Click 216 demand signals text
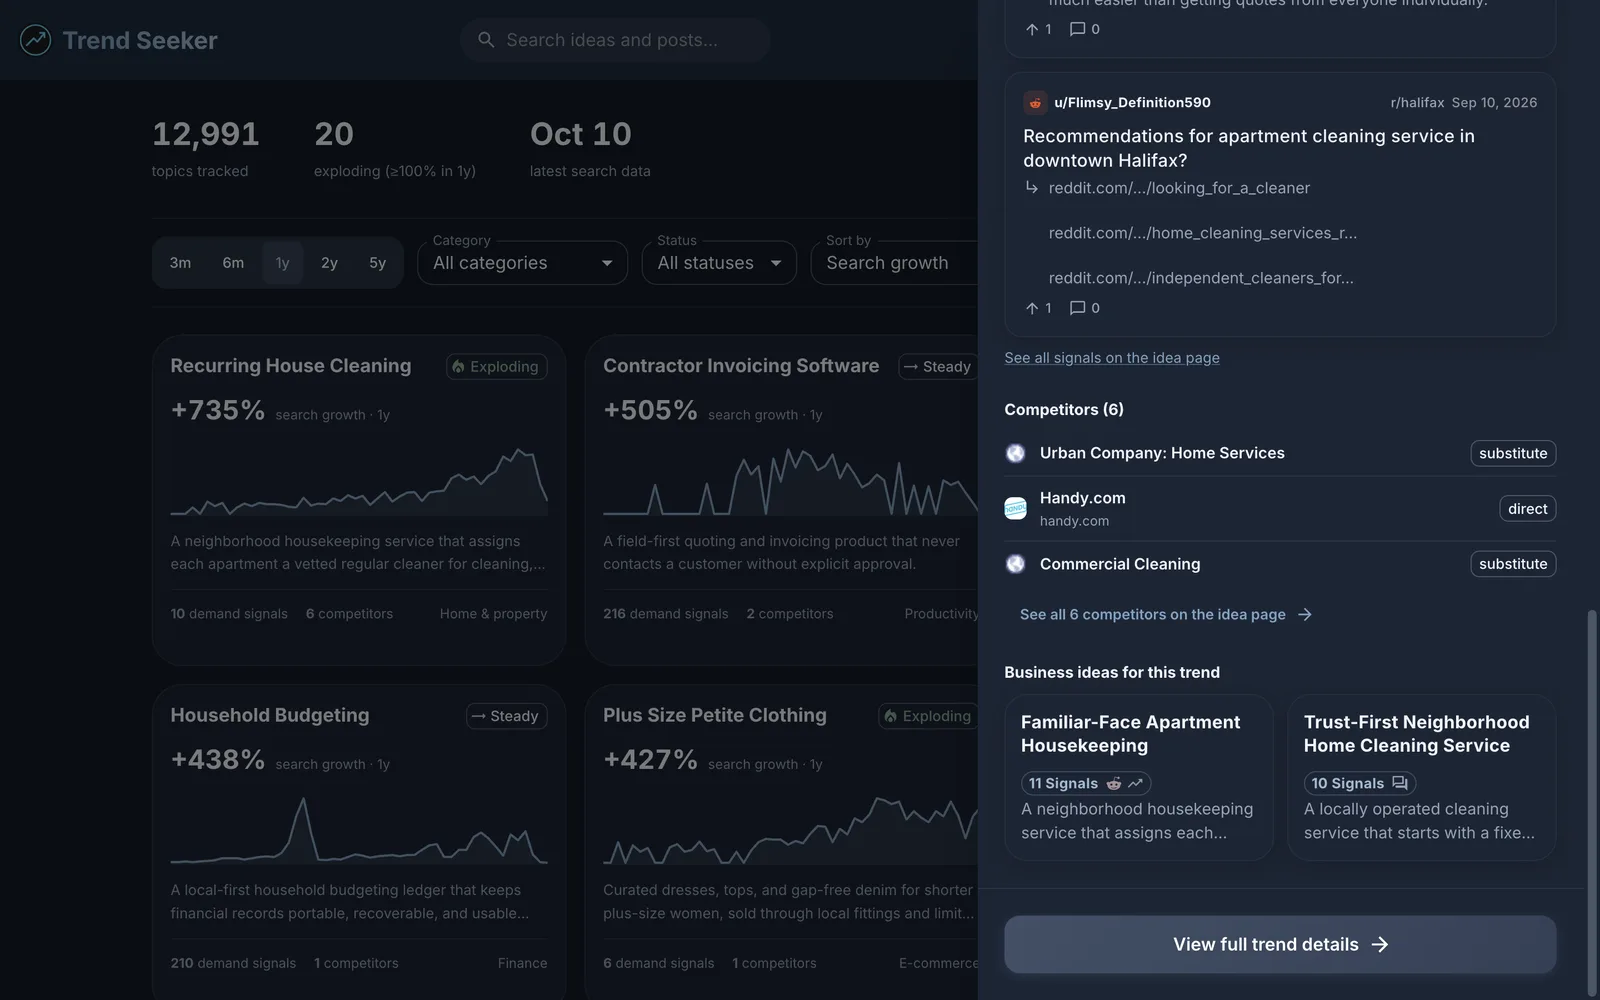 (665, 614)
